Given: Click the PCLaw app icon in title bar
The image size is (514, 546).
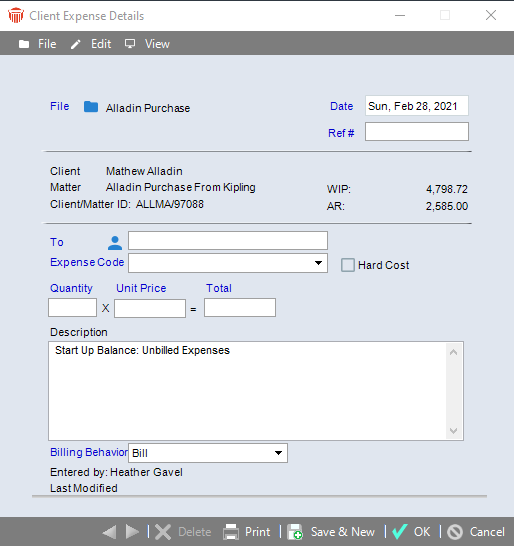Looking at the screenshot, I should 16,16.
